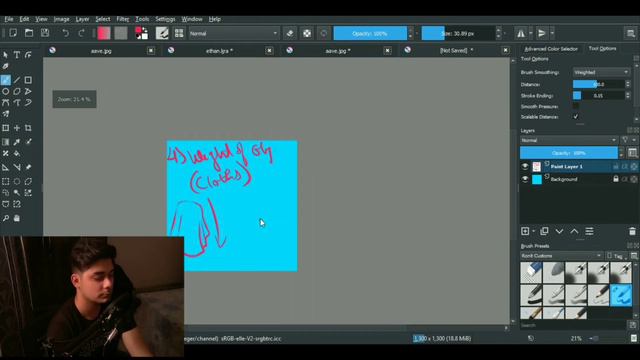Click foreground/background color selector
Viewport: 640px width, 360px height.
coord(142,33)
